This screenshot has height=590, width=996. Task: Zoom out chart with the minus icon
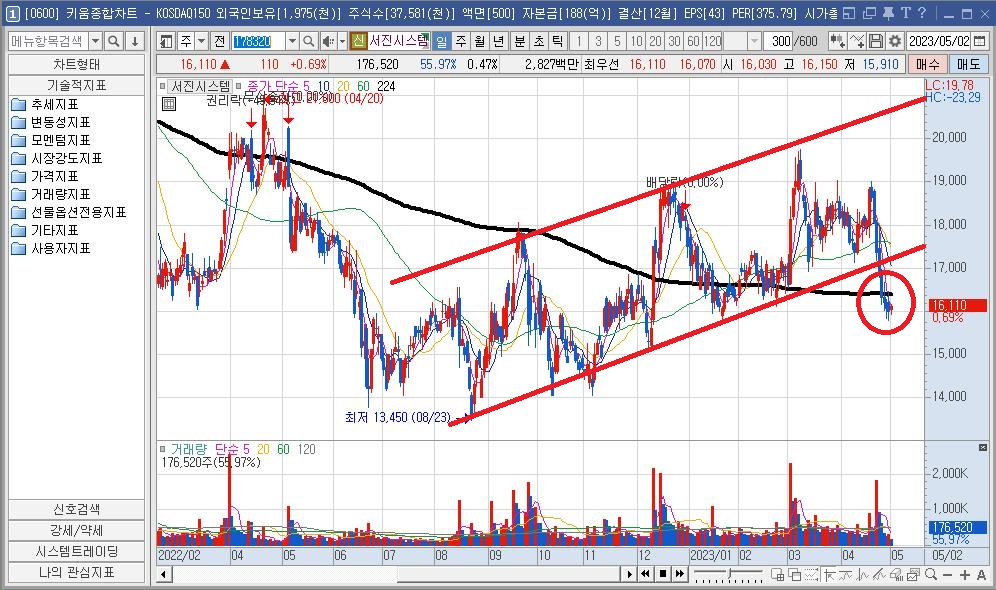948,575
